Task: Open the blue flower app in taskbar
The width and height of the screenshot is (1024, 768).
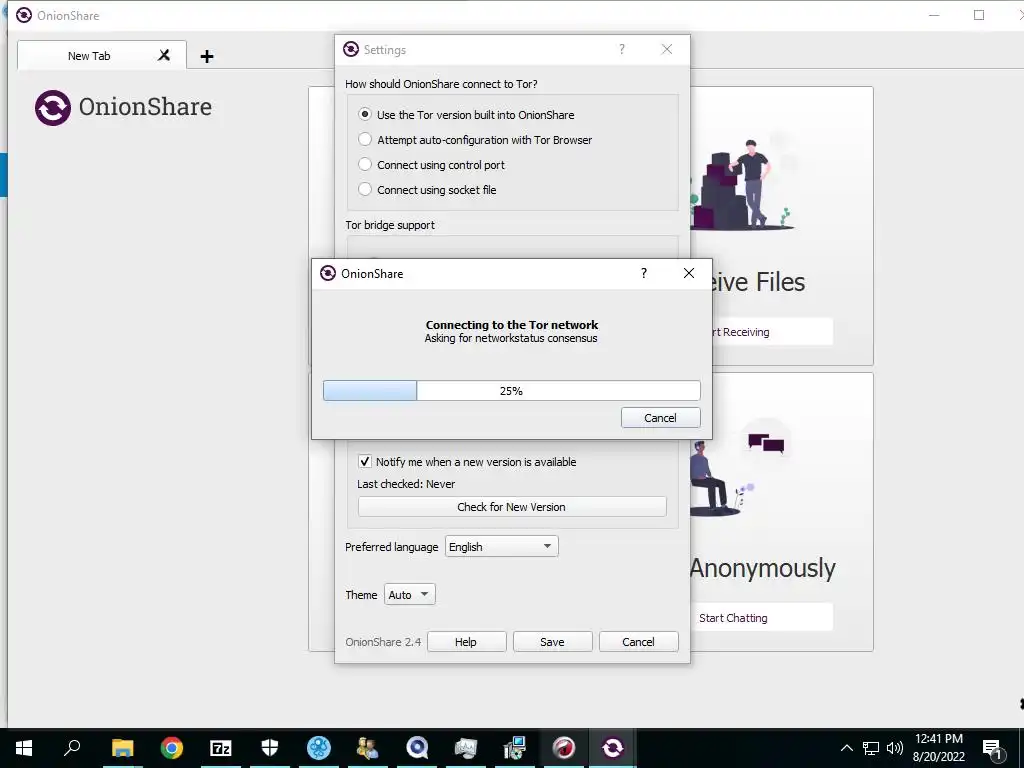Action: coord(319,748)
